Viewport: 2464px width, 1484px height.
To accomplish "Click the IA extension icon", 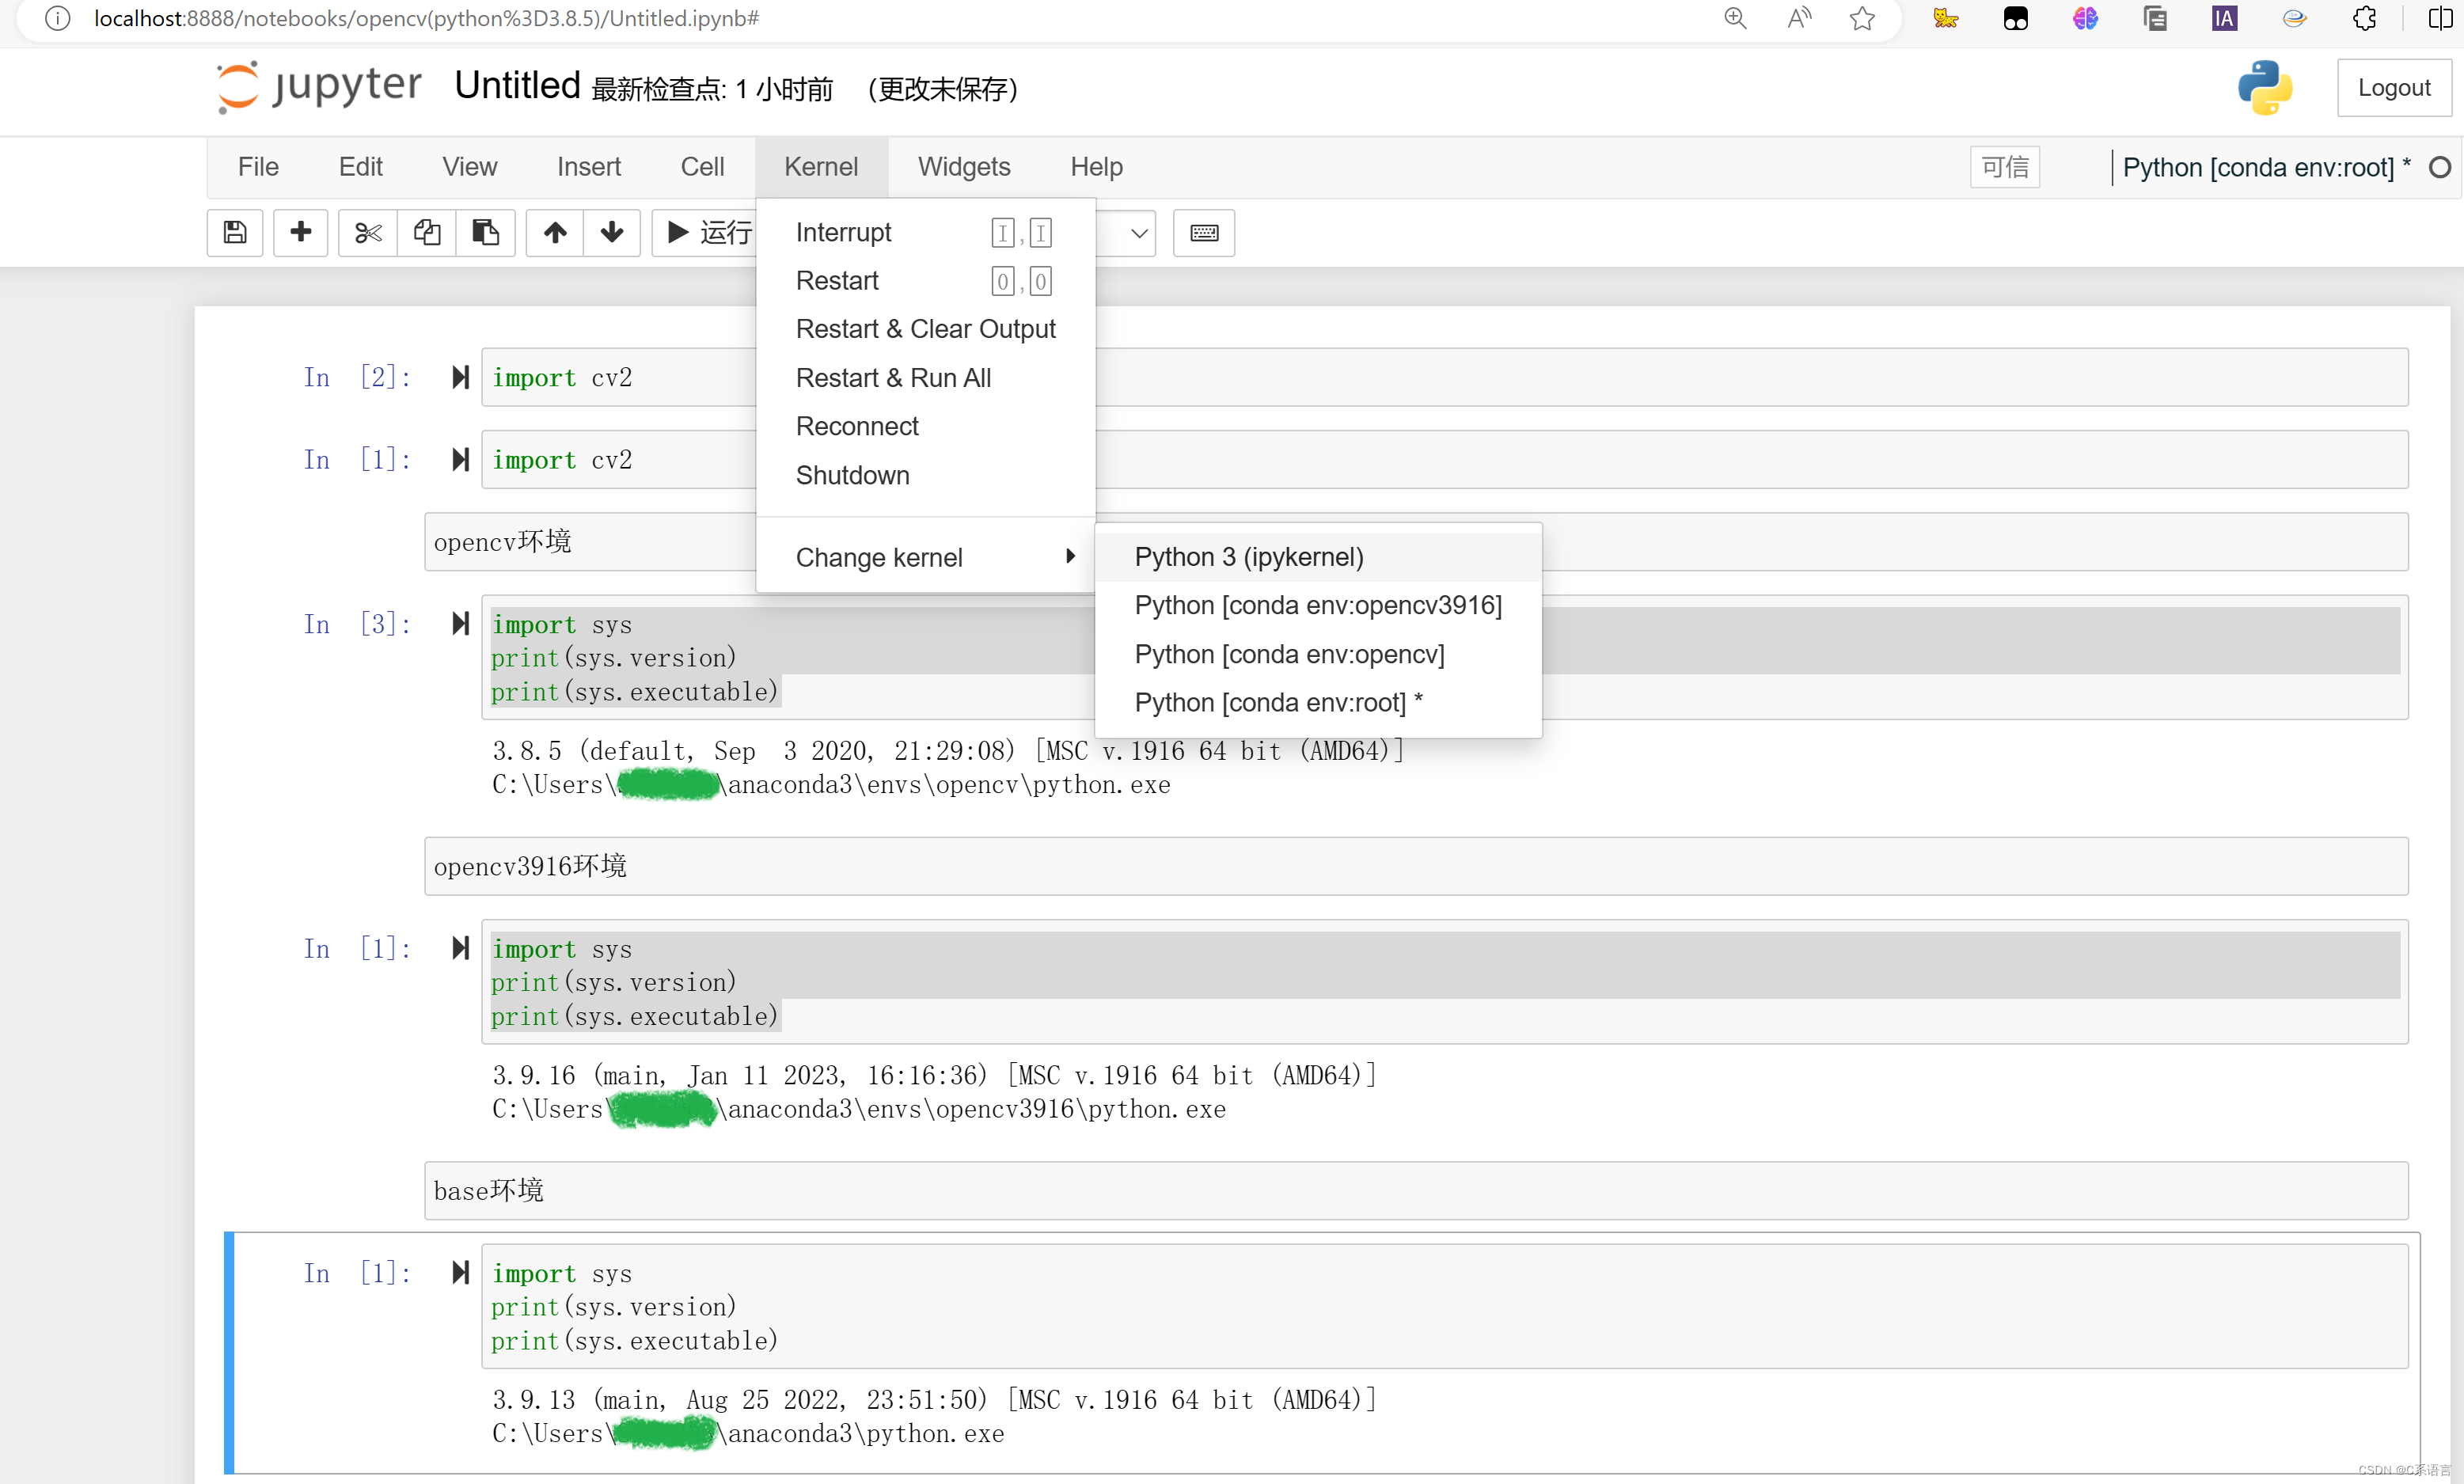I will 2224,18.
